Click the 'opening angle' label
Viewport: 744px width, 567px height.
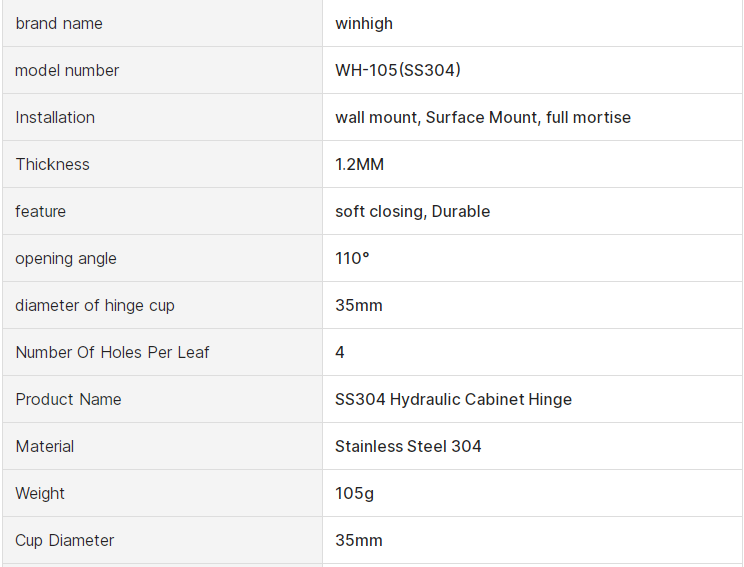pyautogui.click(x=66, y=258)
